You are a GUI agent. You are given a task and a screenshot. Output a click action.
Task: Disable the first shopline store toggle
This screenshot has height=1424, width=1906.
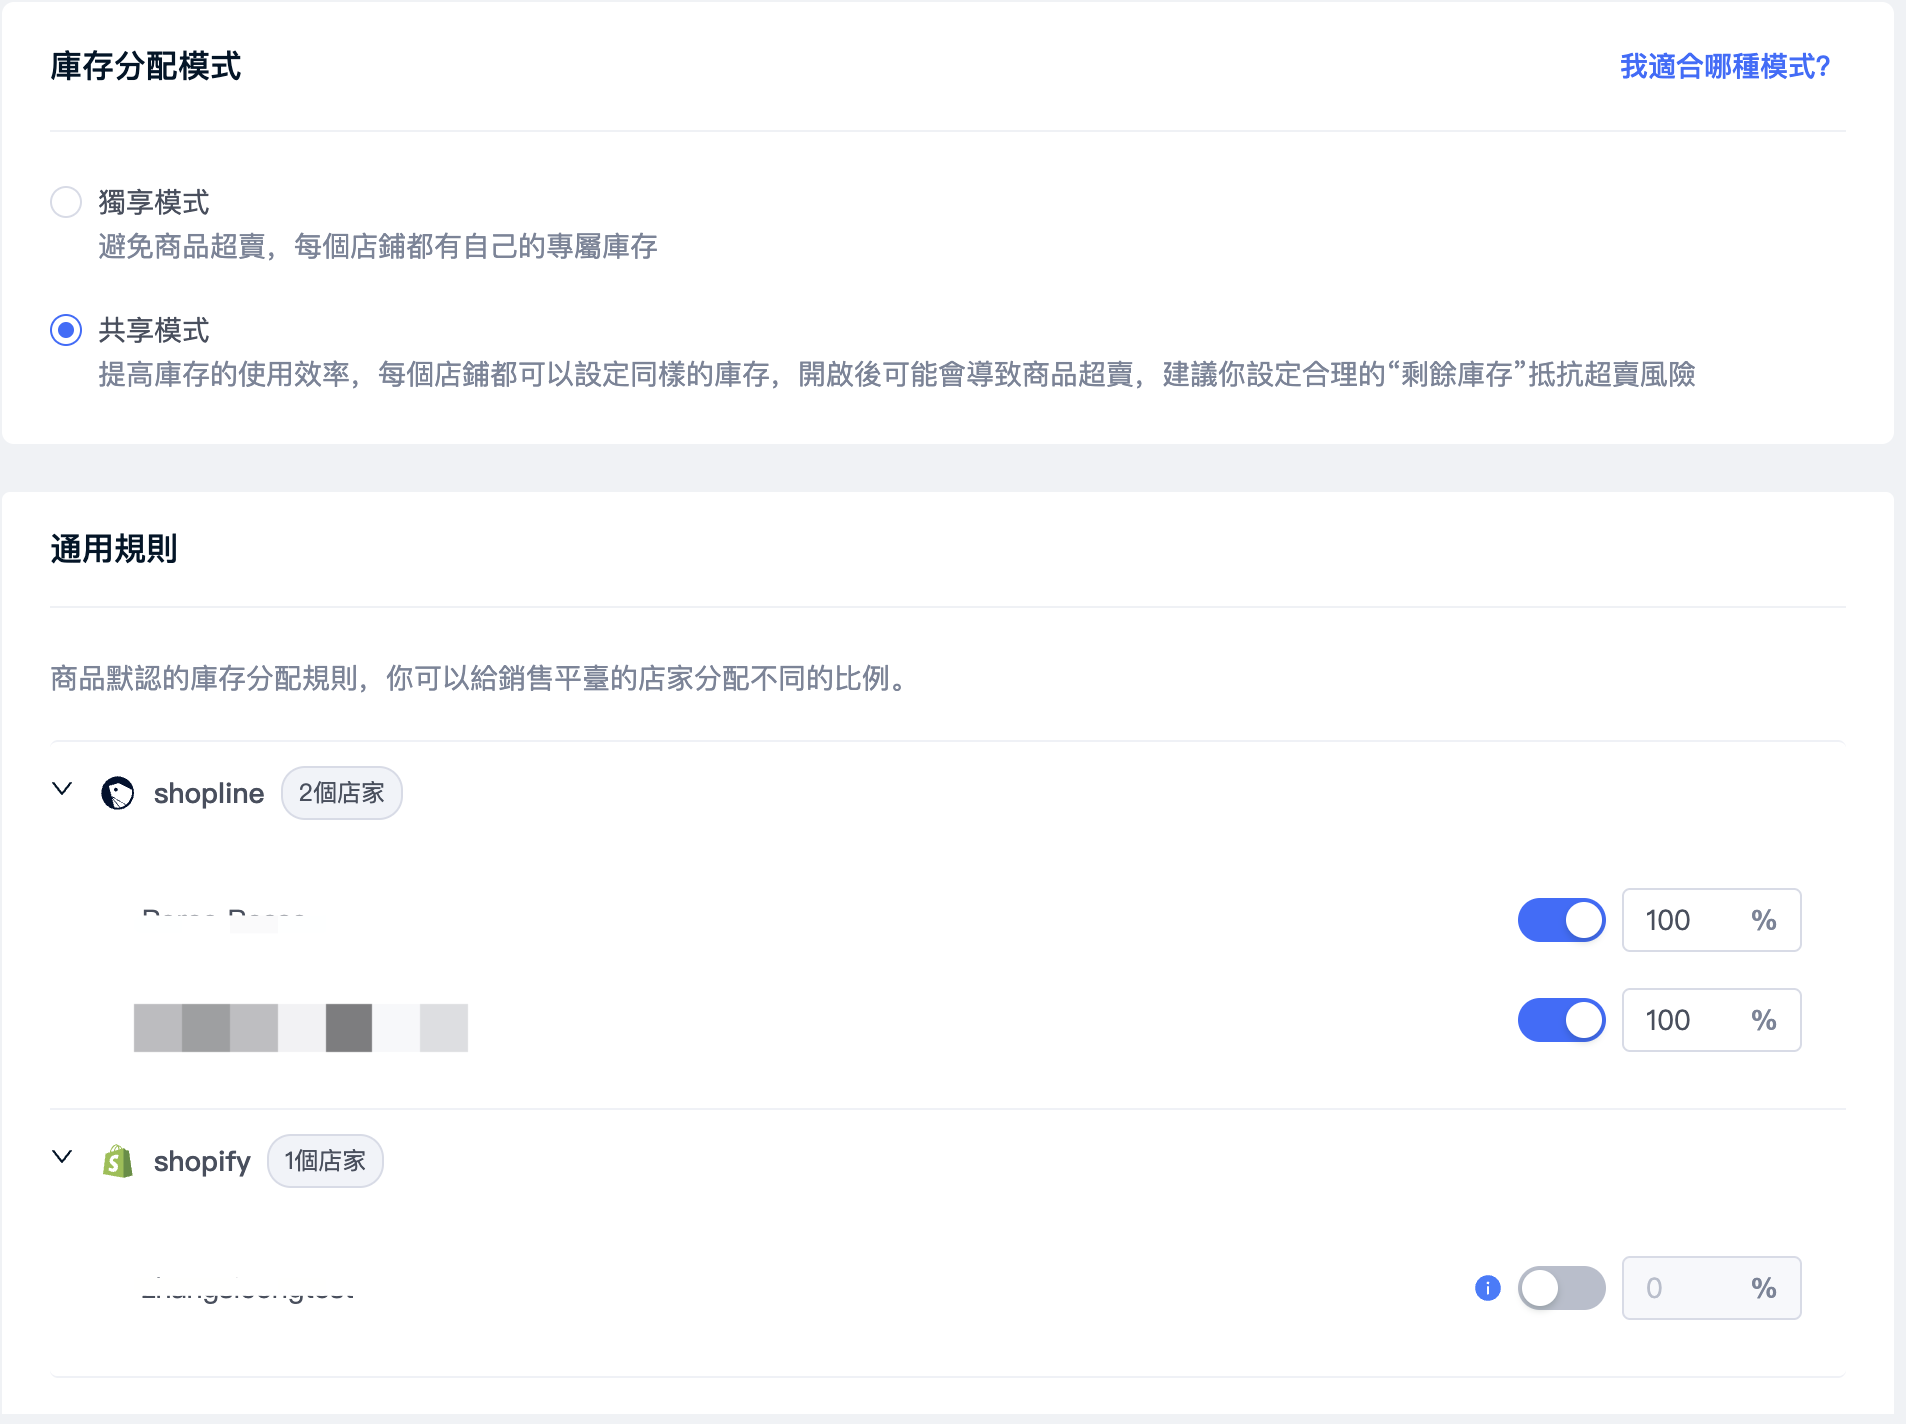[1560, 920]
